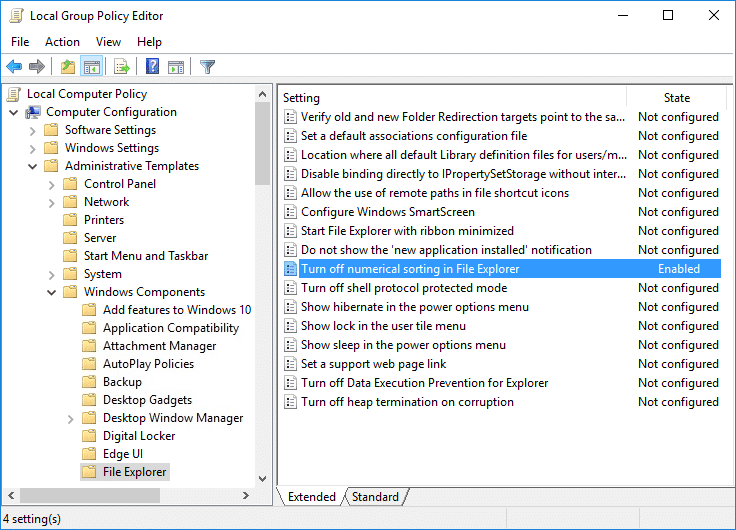Click the tree pane horizontal scrollbar thumb

click(x=90, y=495)
